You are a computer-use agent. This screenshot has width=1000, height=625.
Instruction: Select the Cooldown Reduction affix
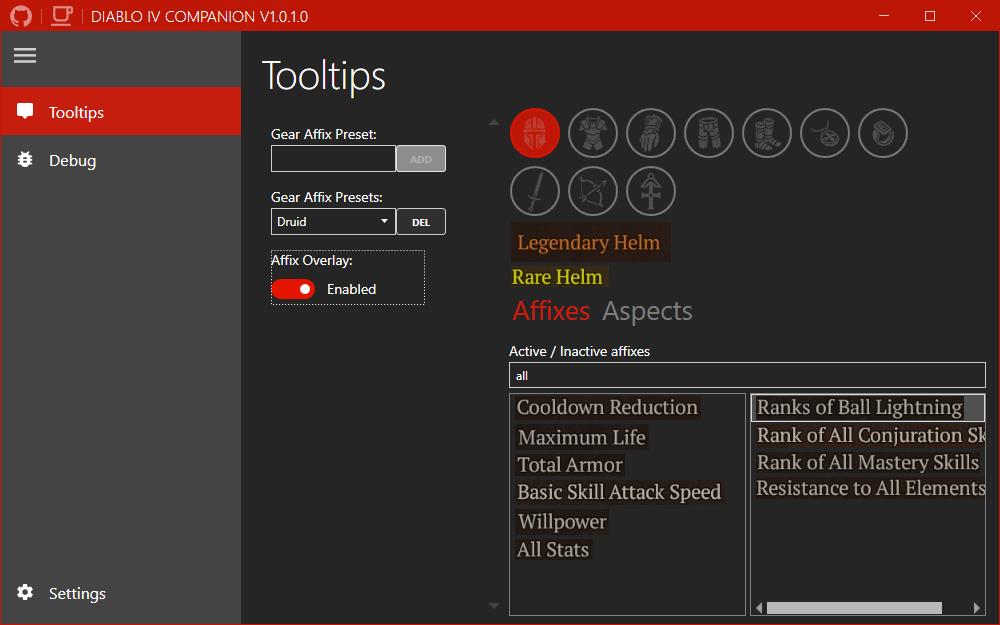[607, 407]
